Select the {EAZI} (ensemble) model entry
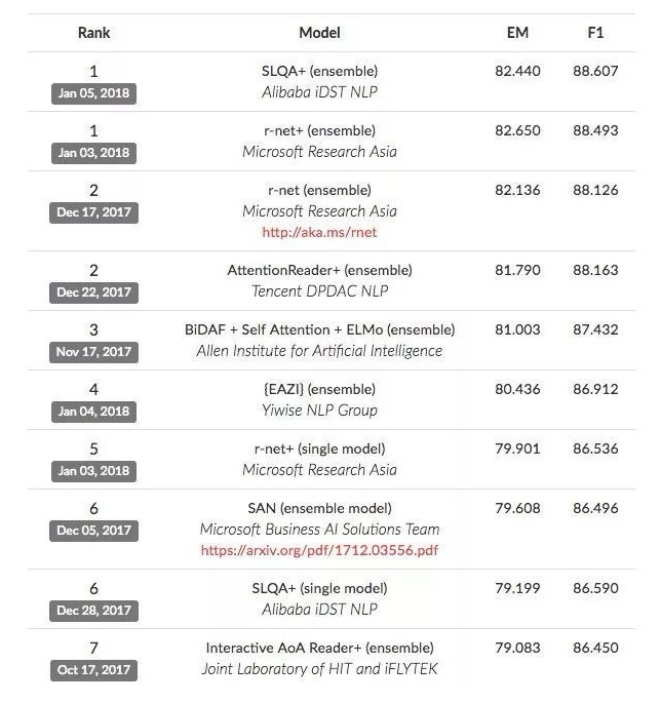660x703 pixels. 319,389
